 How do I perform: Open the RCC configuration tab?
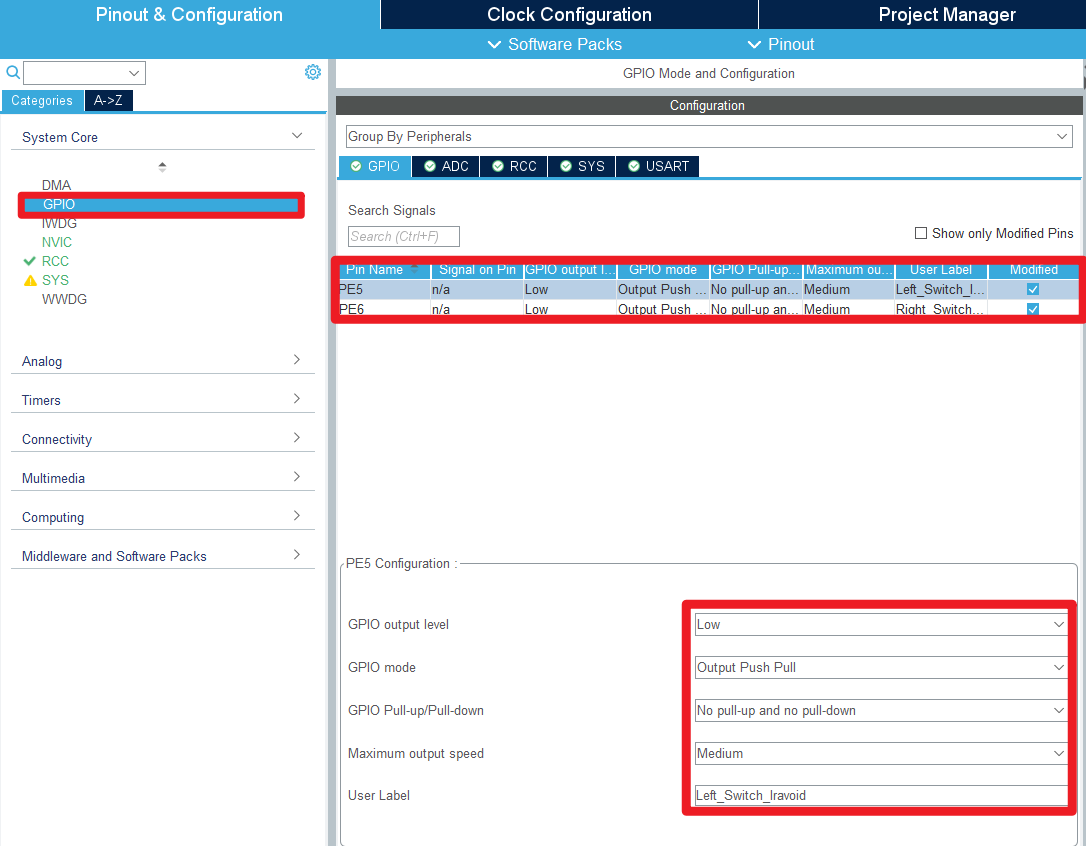pos(514,166)
